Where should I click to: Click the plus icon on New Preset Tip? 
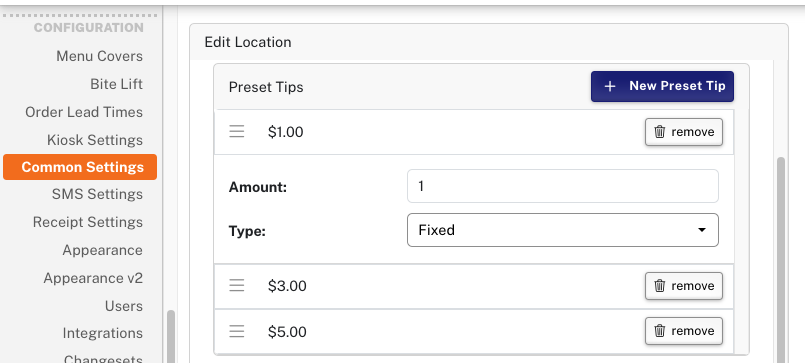coord(610,86)
